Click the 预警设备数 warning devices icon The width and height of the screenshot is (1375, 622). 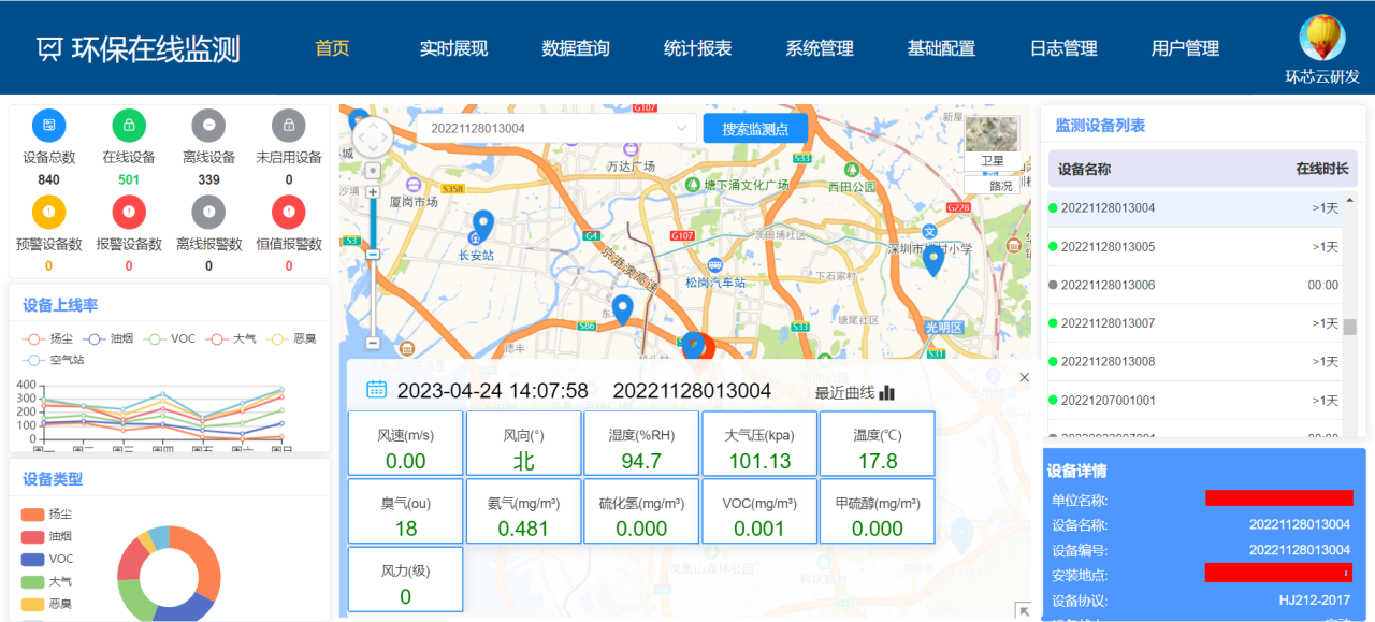click(x=48, y=212)
